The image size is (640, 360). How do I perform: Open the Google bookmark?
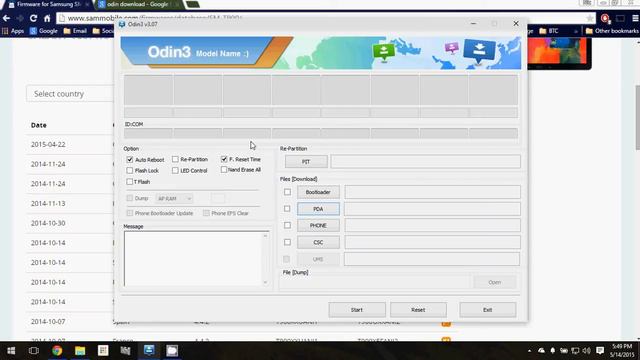(x=44, y=31)
